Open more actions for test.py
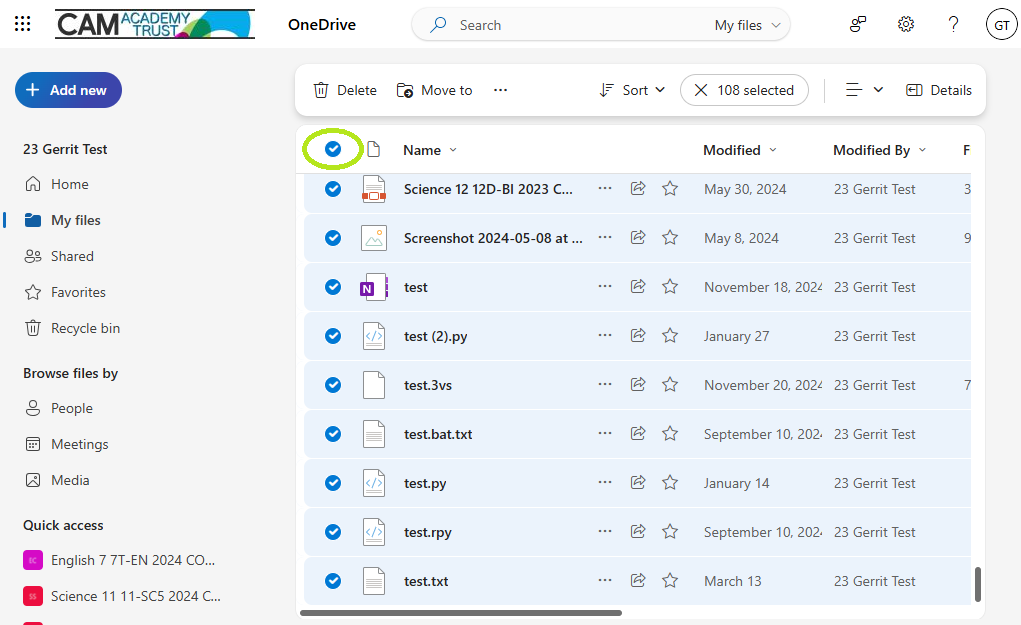The height and width of the screenshot is (625, 1021). click(x=605, y=482)
